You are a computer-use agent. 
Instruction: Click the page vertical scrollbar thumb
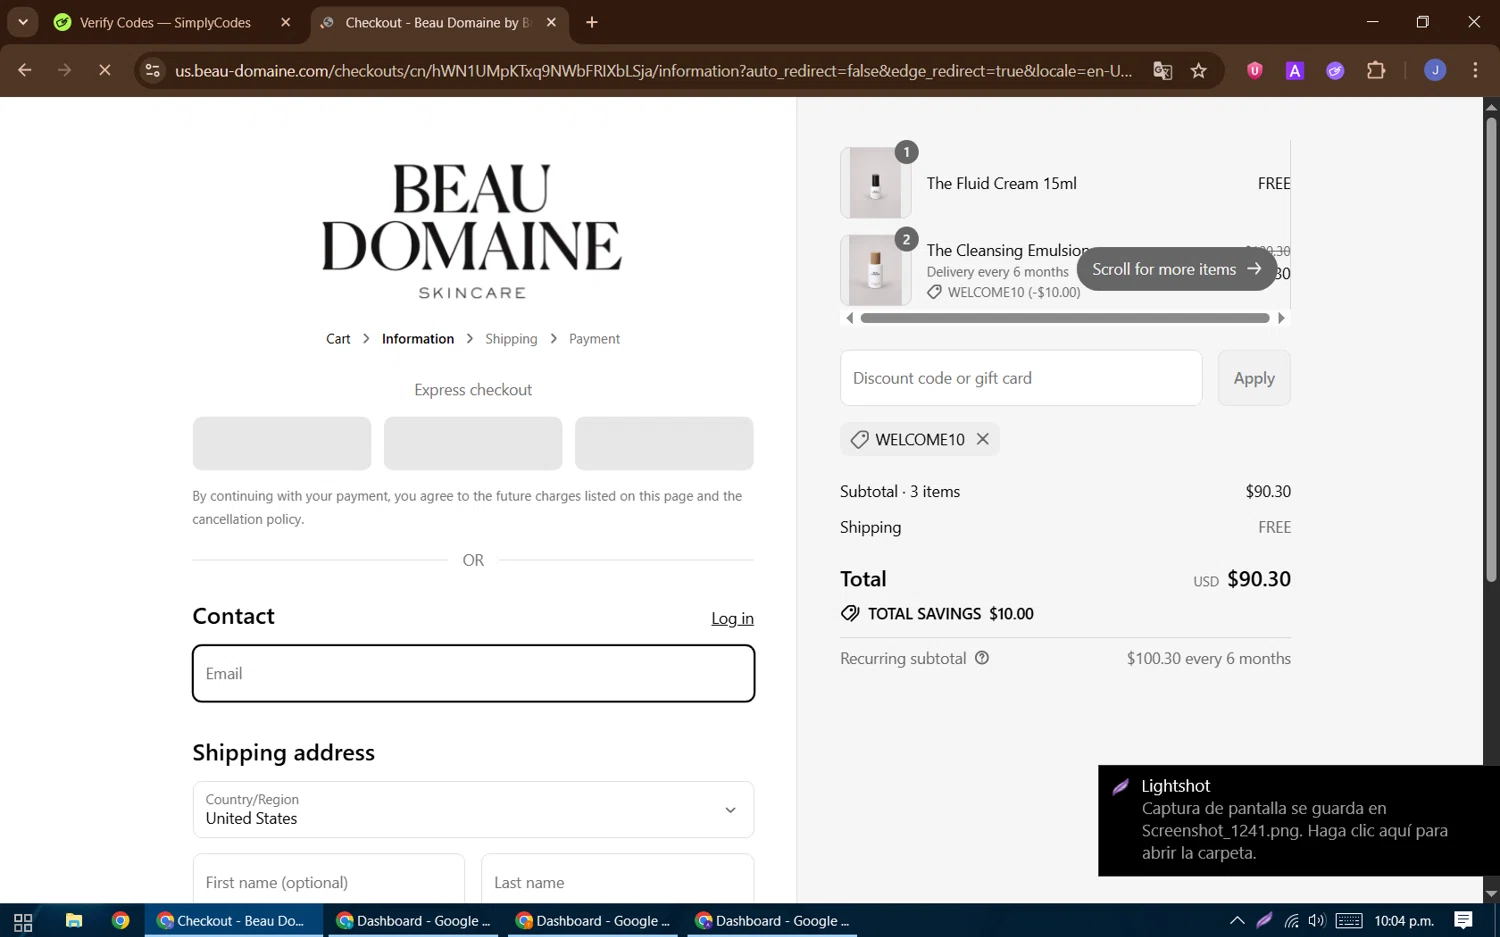coord(1491,350)
